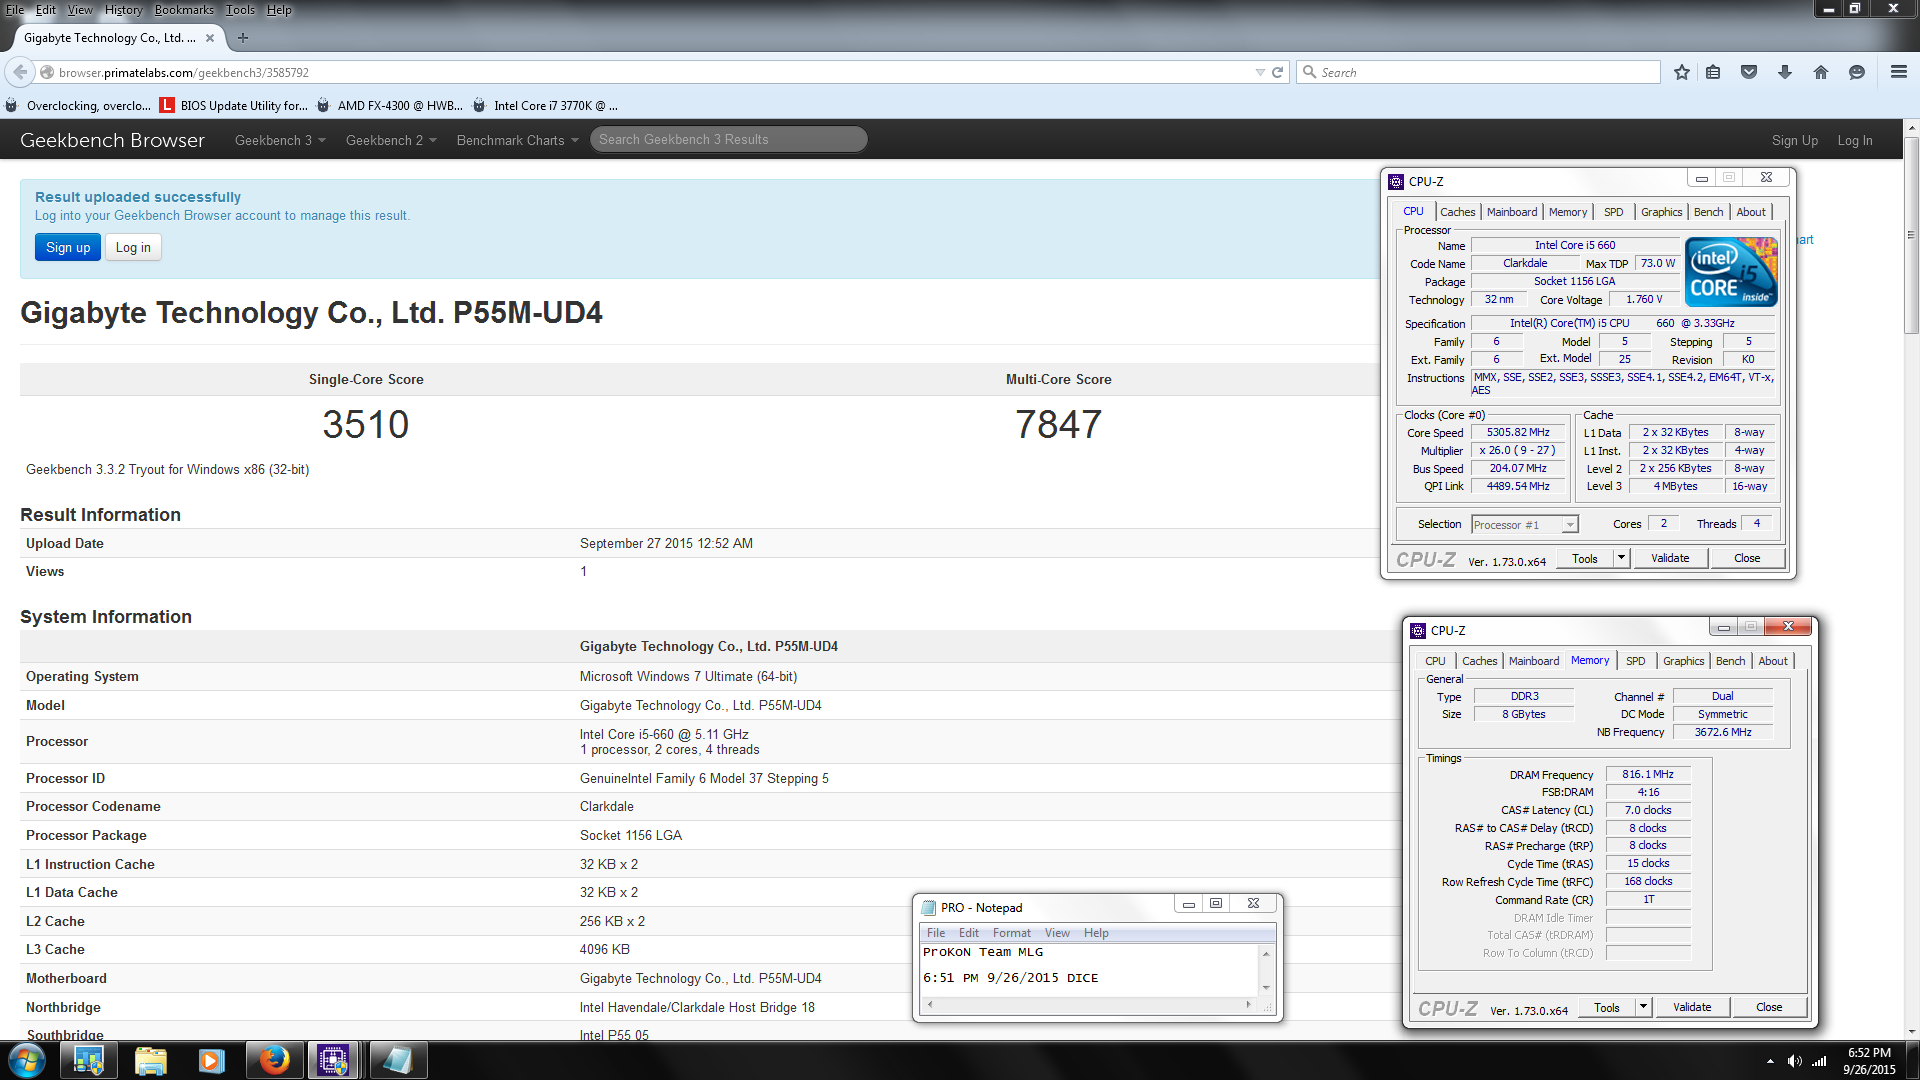Open Processor #1 selection dropdown in CPU-Z
Image resolution: width=1920 pixels, height=1080 pixels.
pos(1570,525)
